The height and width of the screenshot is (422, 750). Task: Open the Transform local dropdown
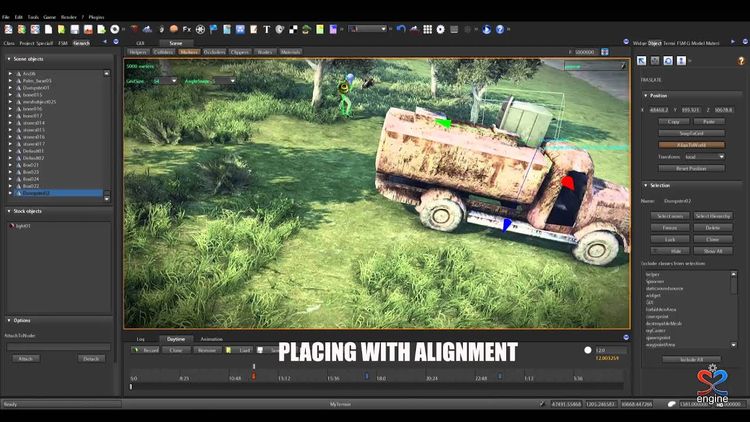pos(704,156)
